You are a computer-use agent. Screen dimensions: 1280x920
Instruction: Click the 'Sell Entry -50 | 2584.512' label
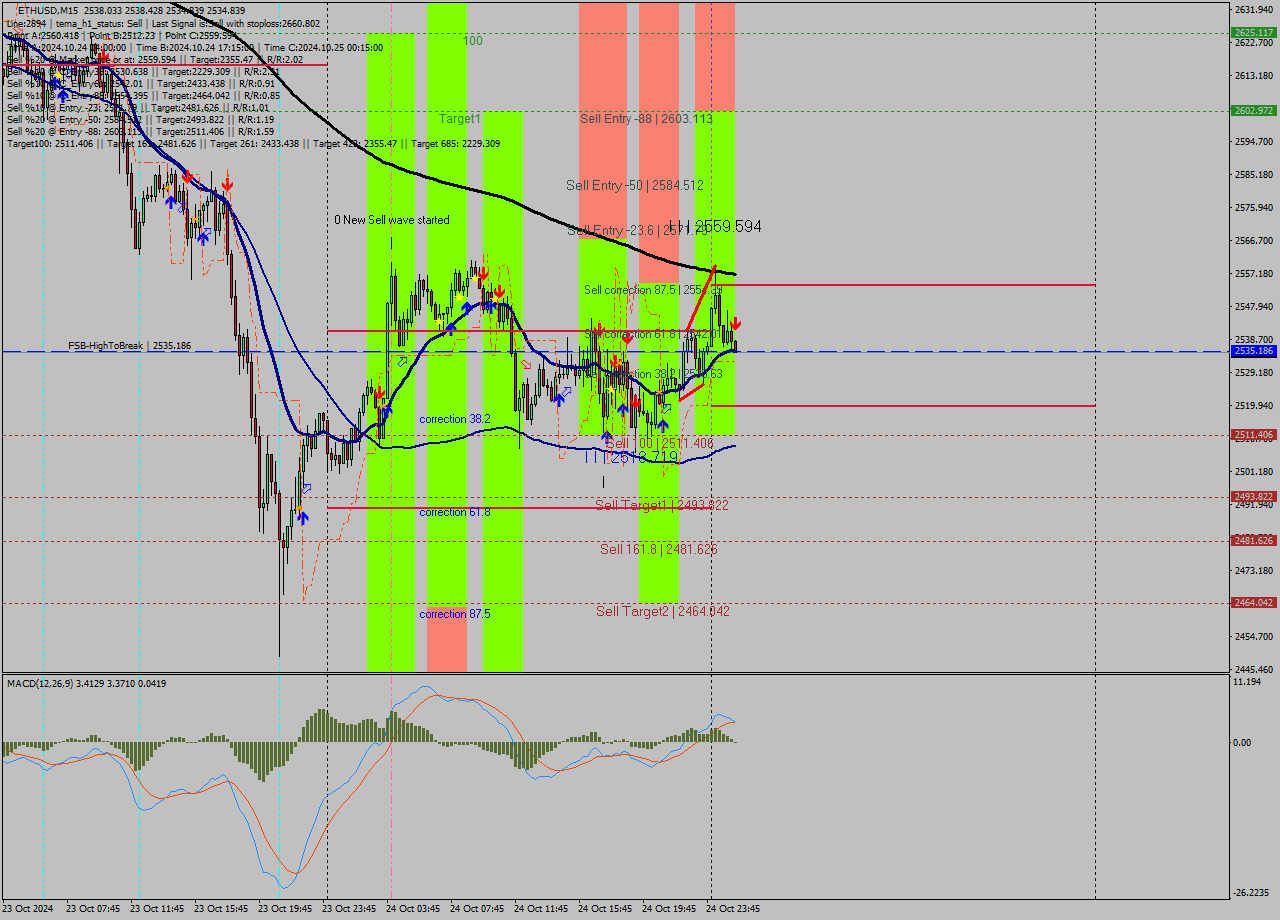tap(635, 185)
